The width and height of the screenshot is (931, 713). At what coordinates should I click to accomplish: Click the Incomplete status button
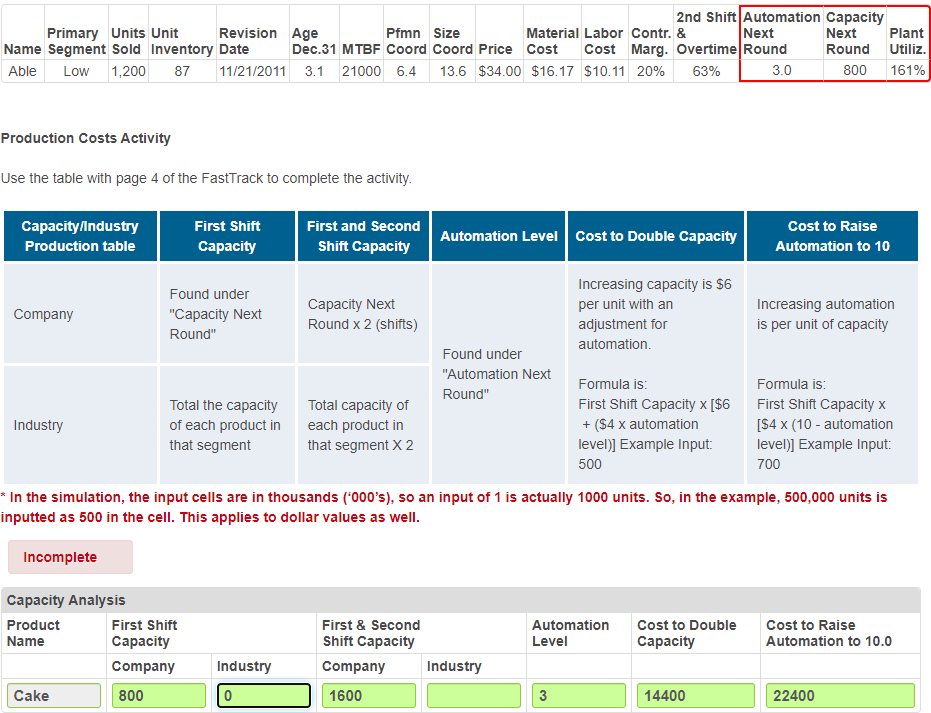70,557
